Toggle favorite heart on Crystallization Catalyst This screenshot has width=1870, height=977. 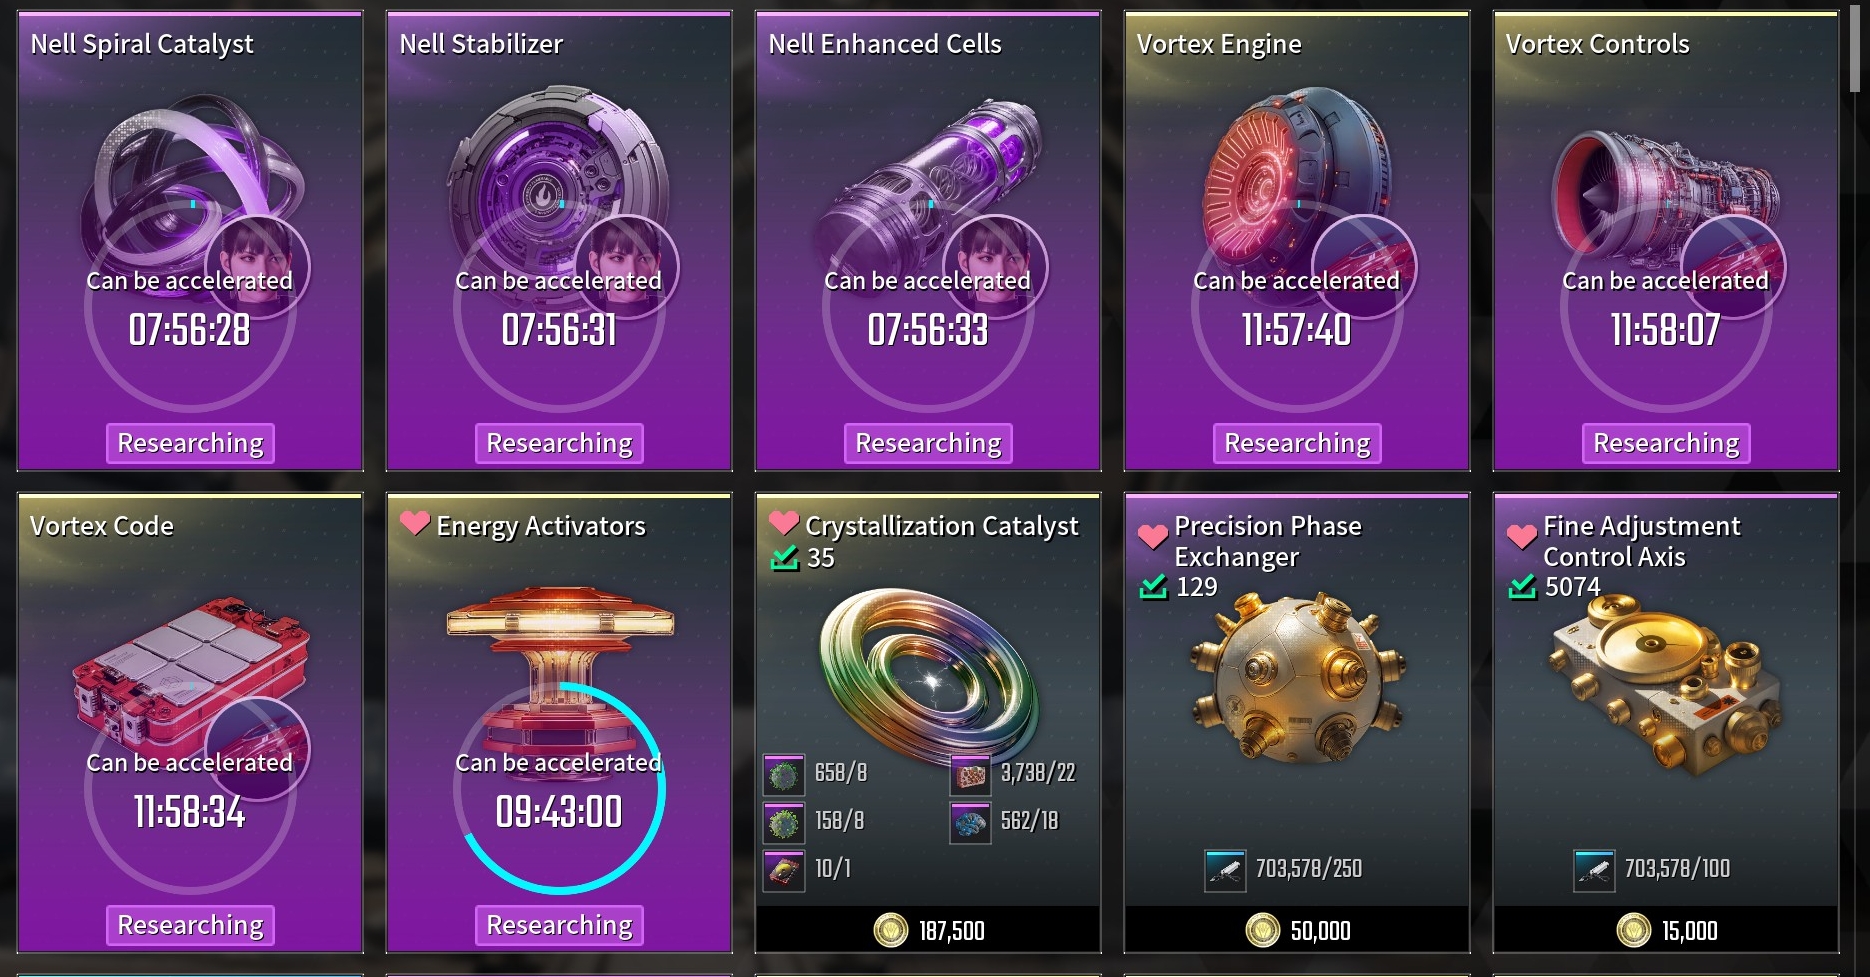[783, 522]
